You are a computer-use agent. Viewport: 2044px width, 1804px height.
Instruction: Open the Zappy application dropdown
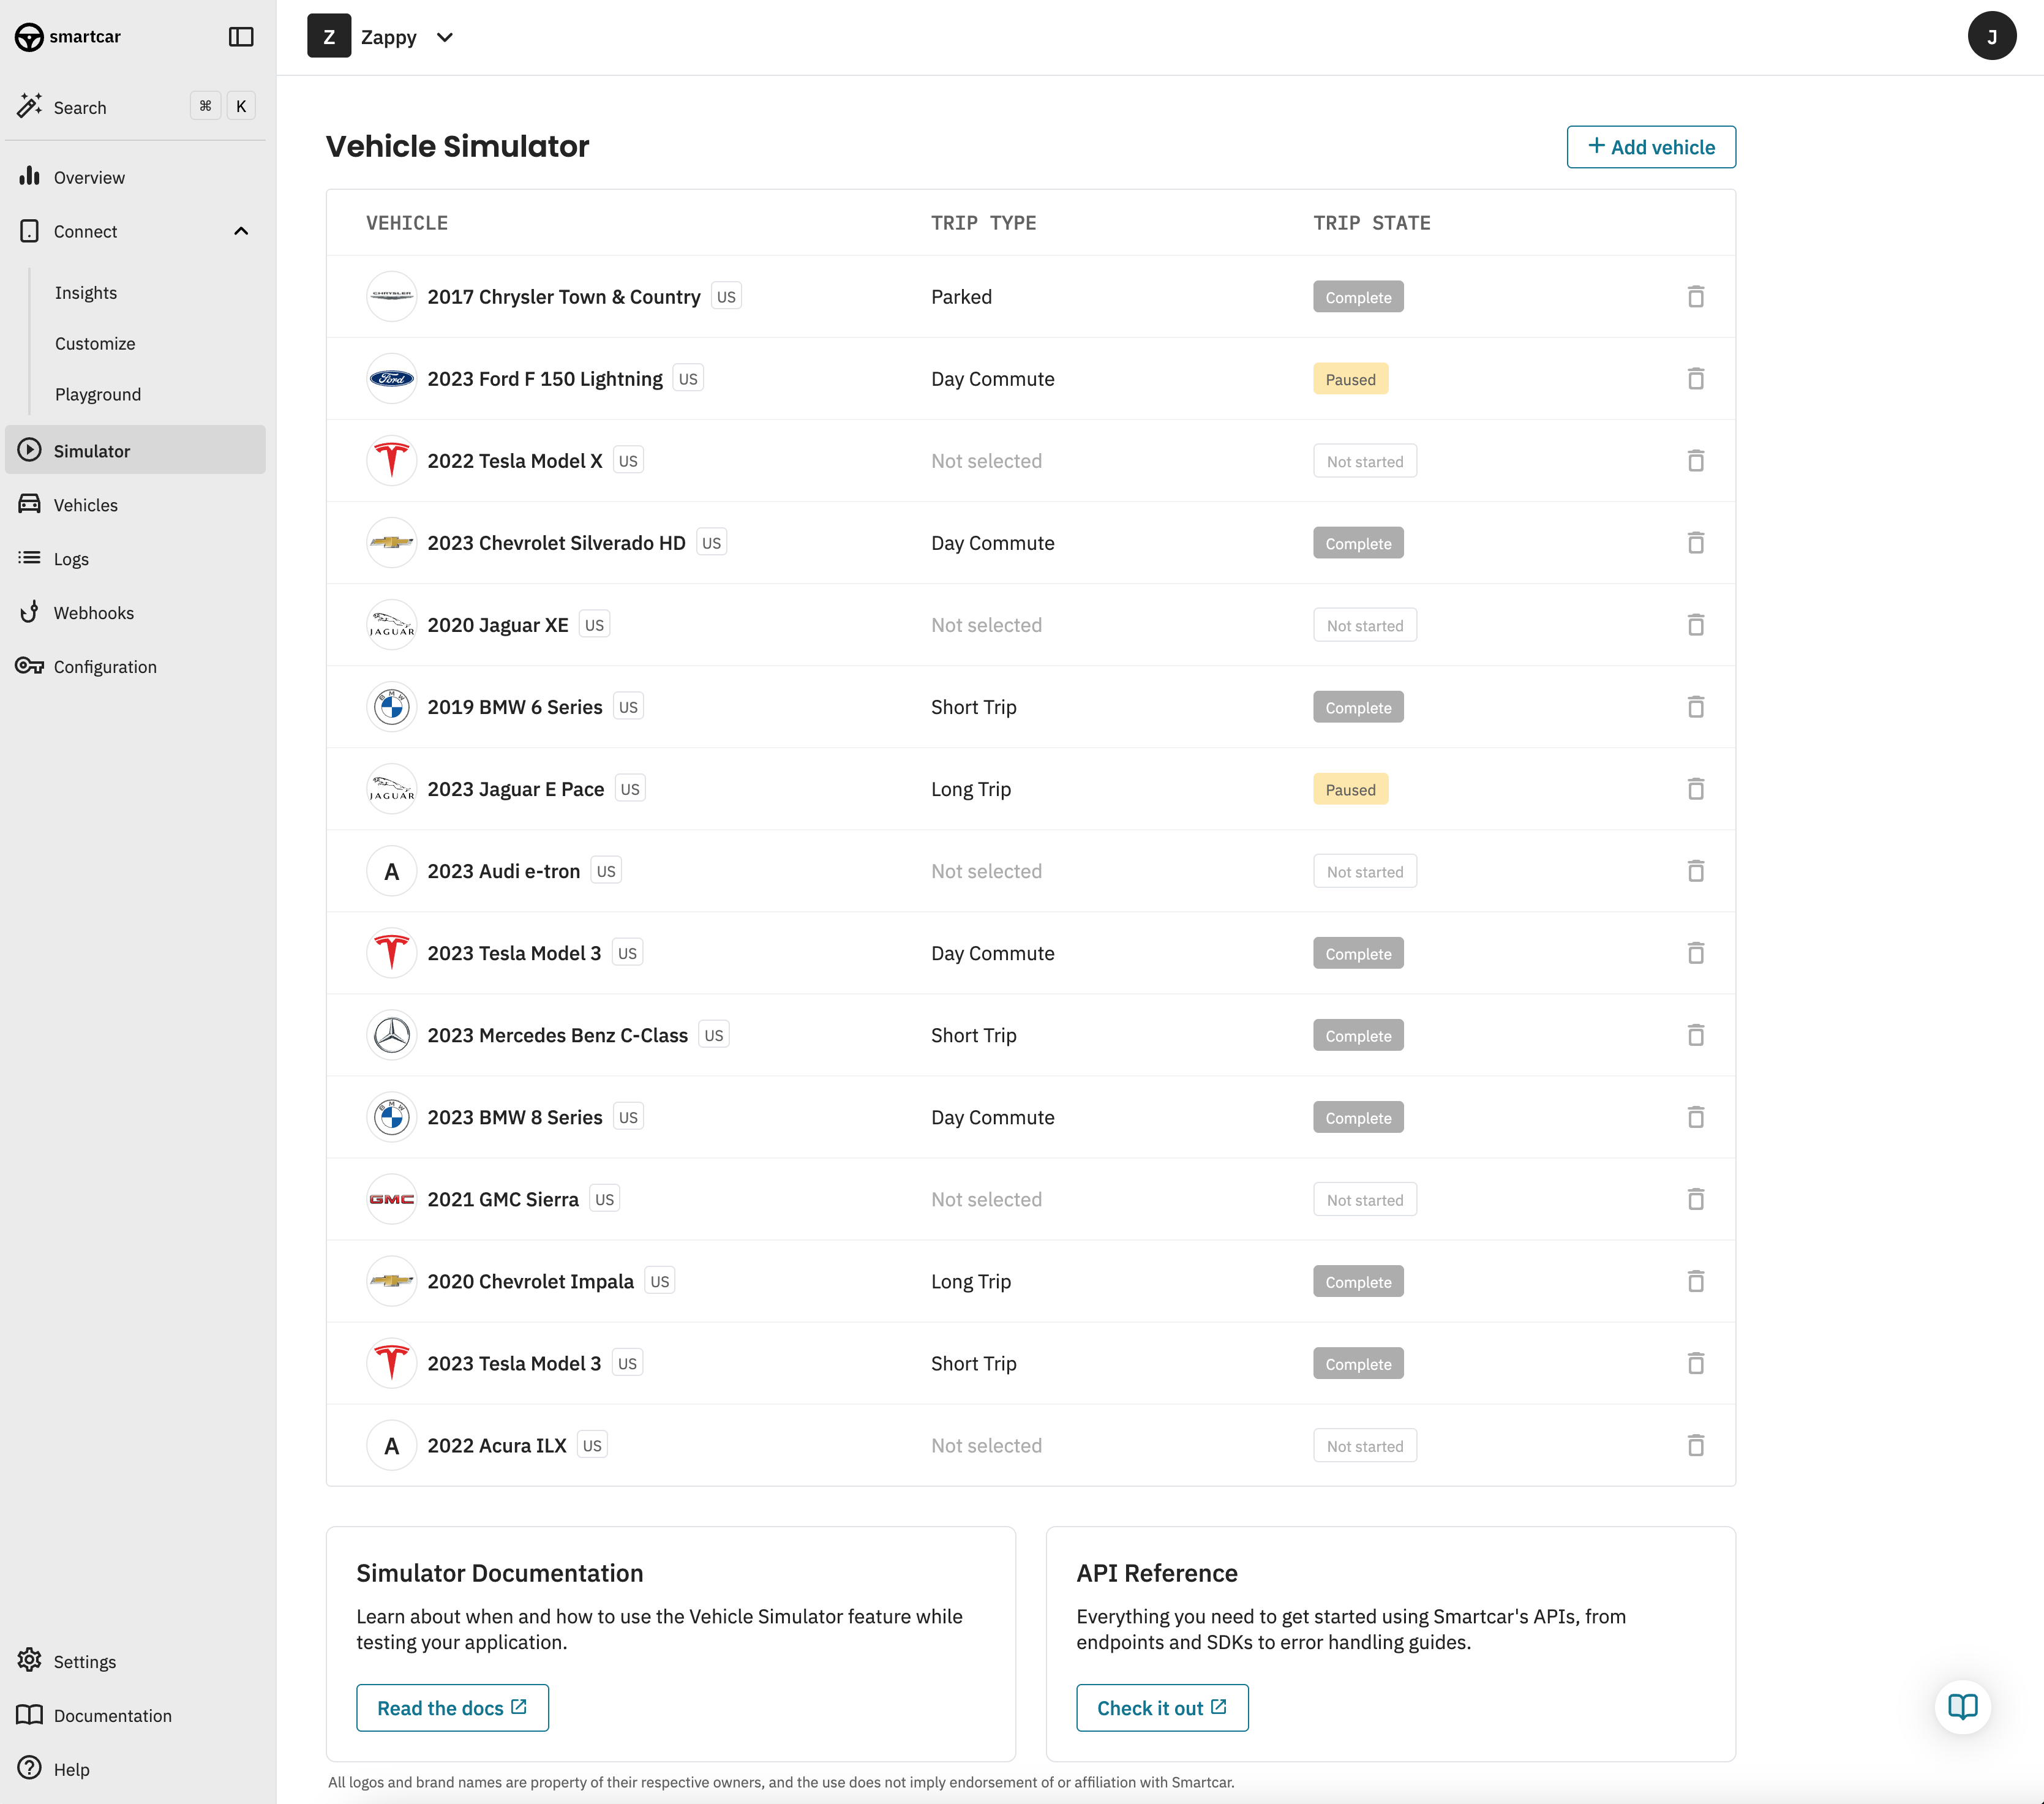pos(382,37)
